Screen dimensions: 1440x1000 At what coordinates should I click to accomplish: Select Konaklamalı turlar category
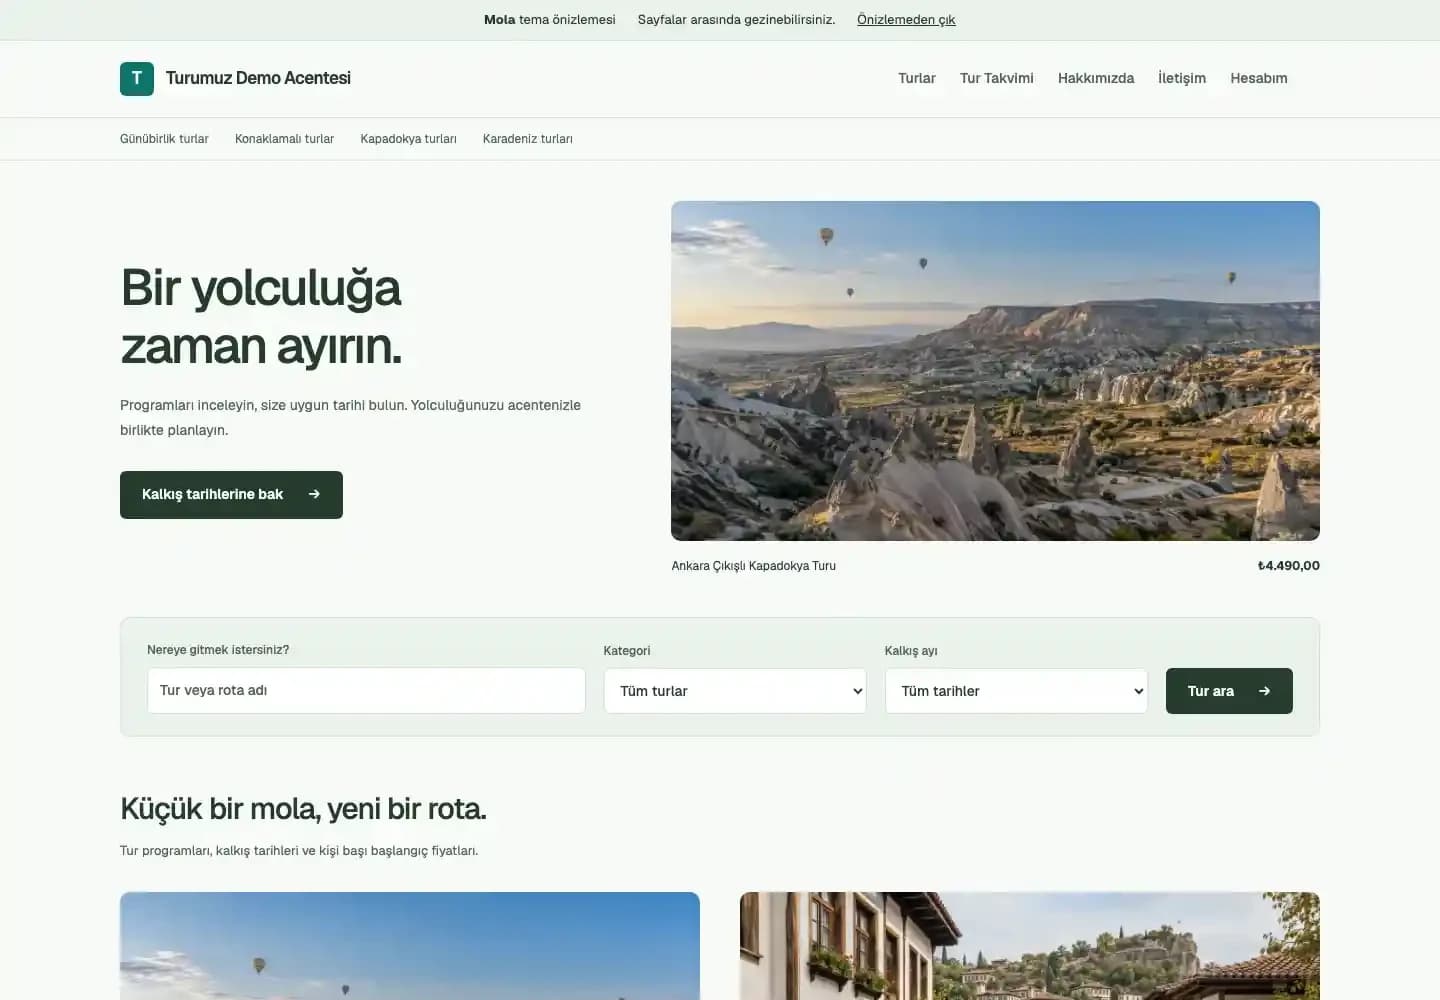click(x=284, y=139)
